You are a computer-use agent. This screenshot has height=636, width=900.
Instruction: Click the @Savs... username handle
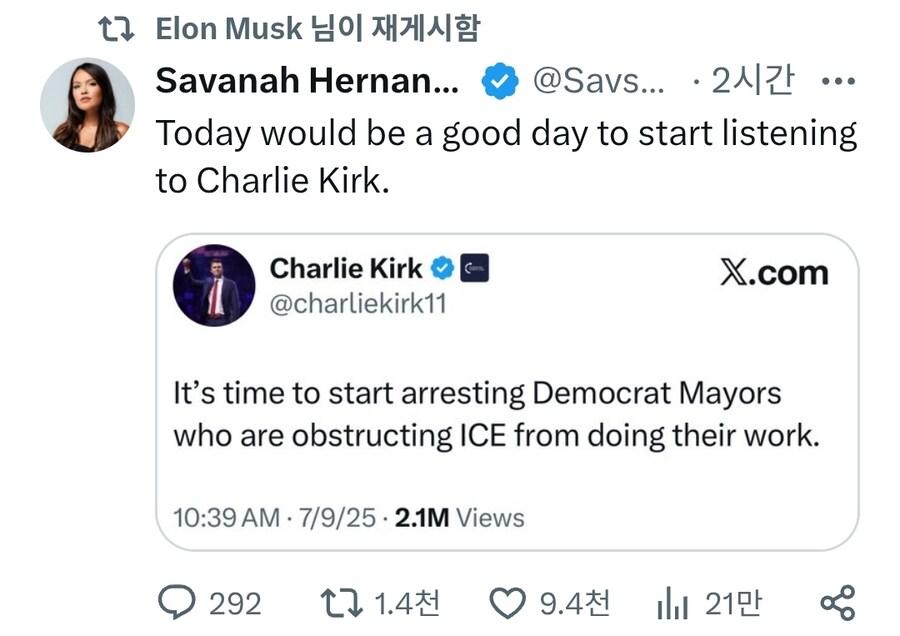click(x=599, y=82)
